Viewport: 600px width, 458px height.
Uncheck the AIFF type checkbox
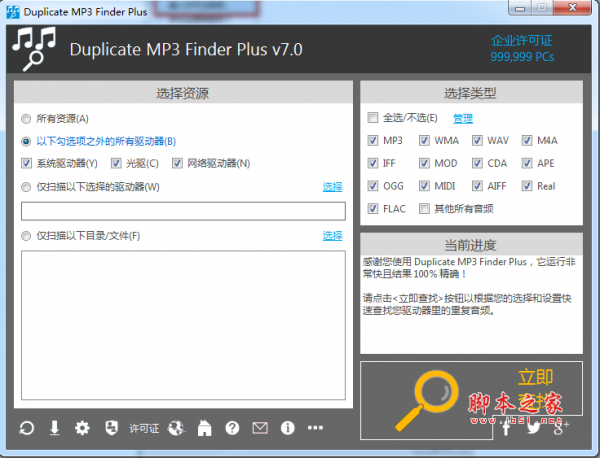477,186
